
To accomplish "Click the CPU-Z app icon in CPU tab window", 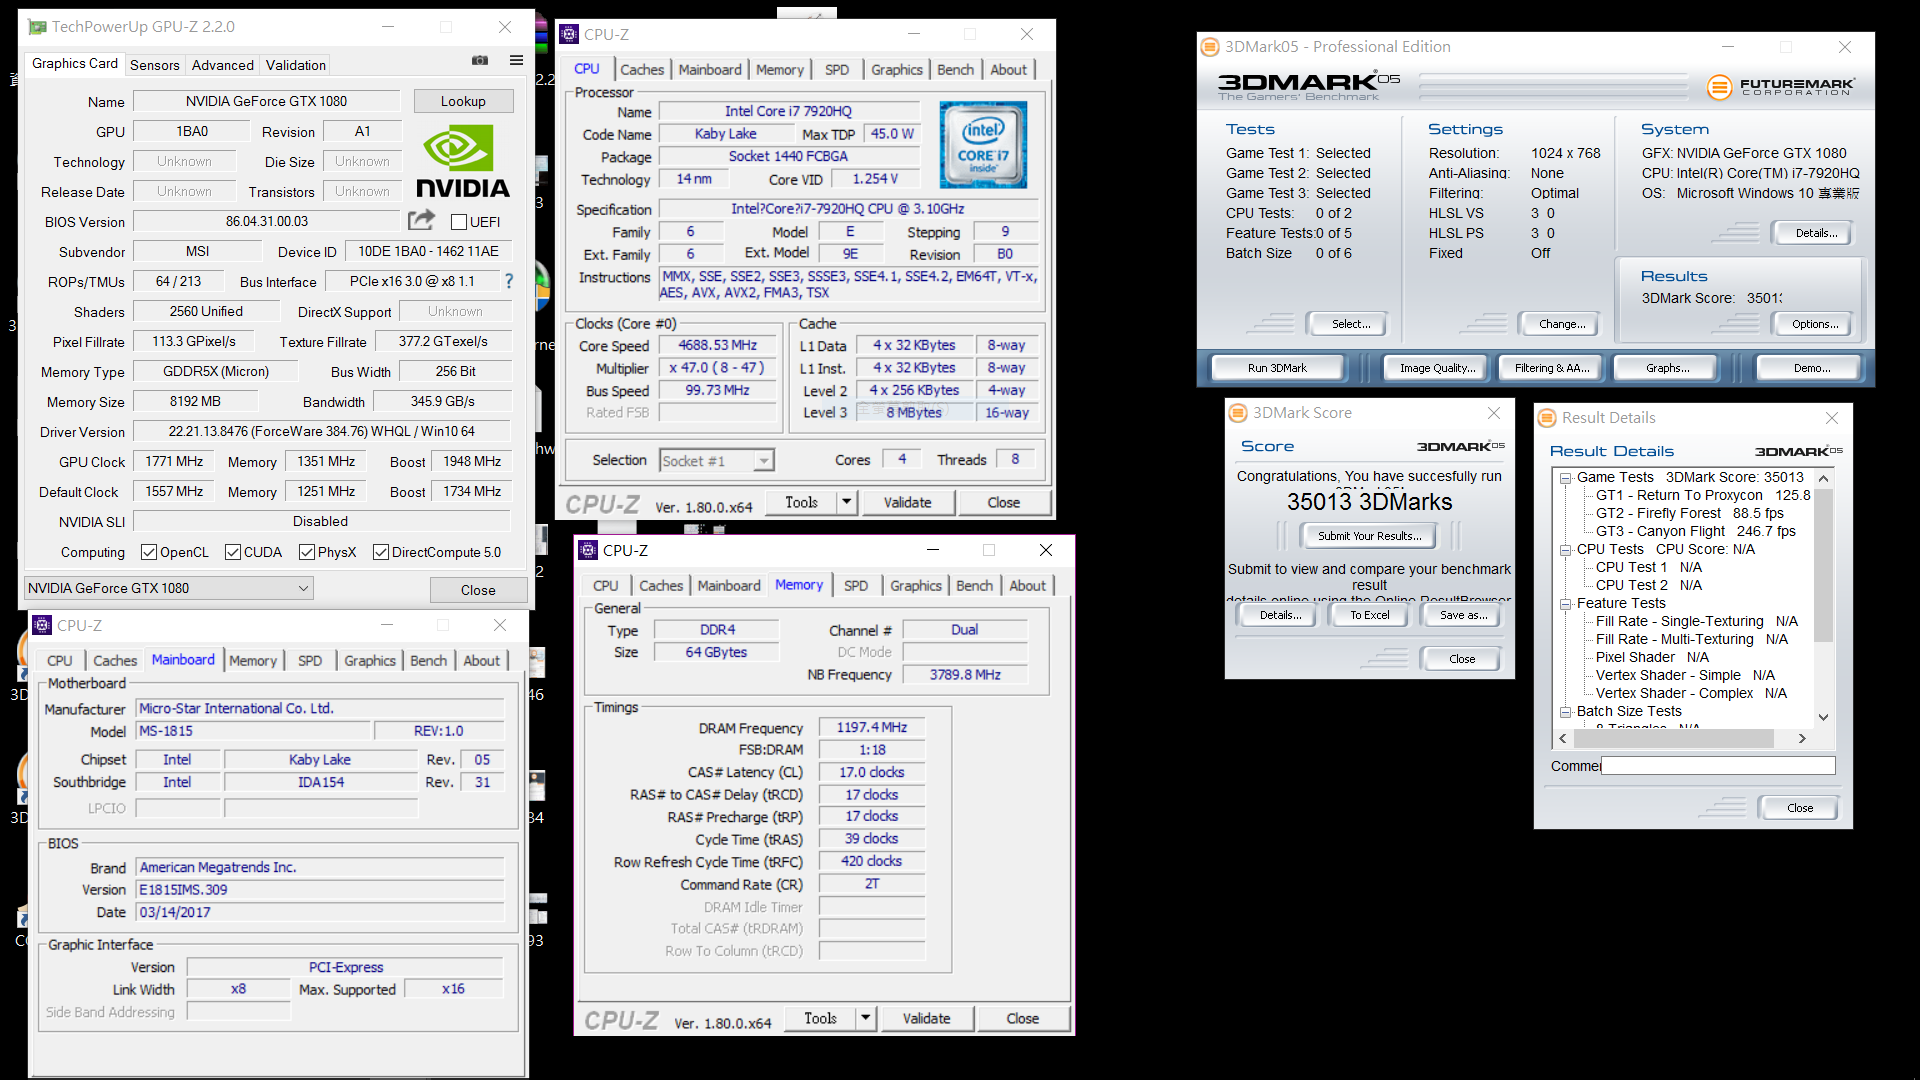I will [569, 34].
